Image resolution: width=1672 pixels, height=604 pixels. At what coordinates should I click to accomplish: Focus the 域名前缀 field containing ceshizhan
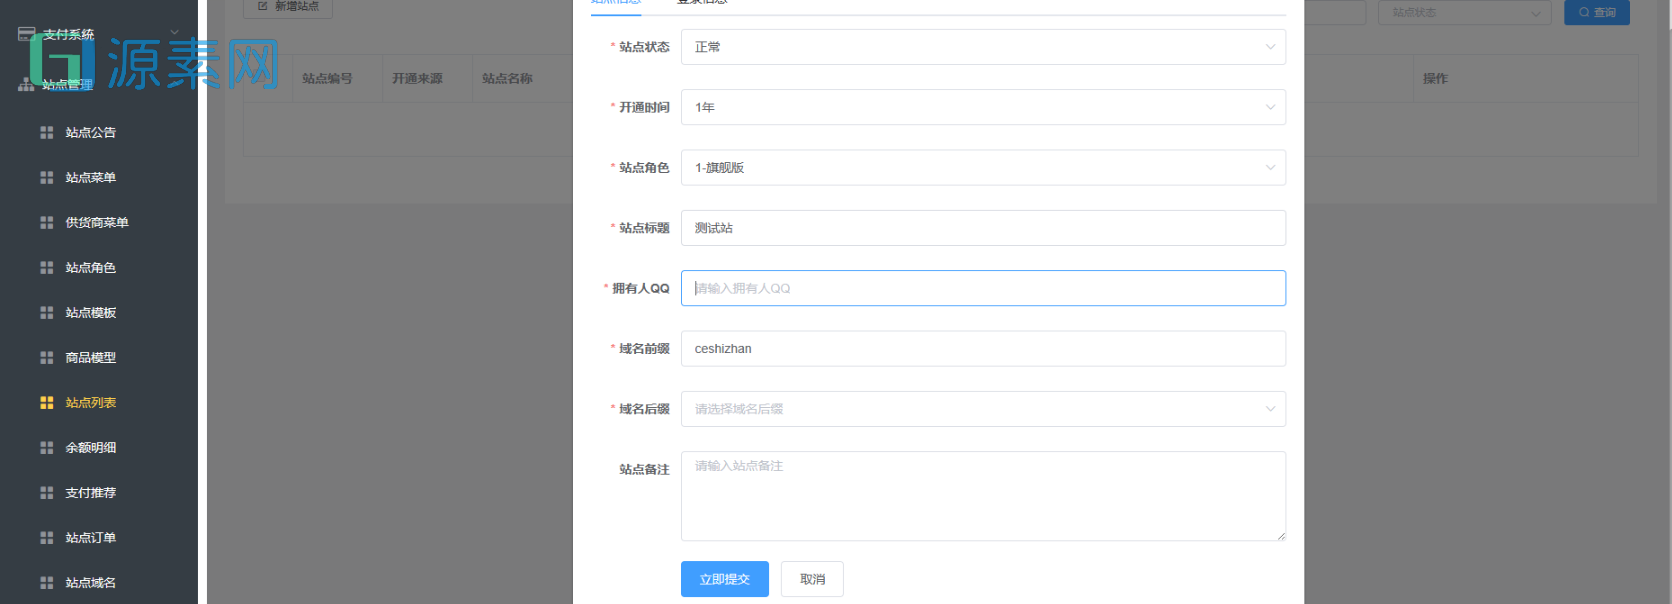983,348
